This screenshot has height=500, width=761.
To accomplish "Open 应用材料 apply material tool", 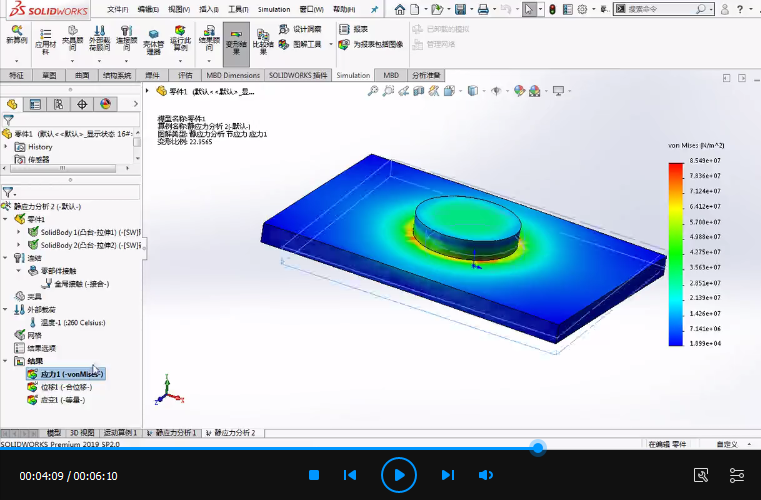I will coord(46,40).
